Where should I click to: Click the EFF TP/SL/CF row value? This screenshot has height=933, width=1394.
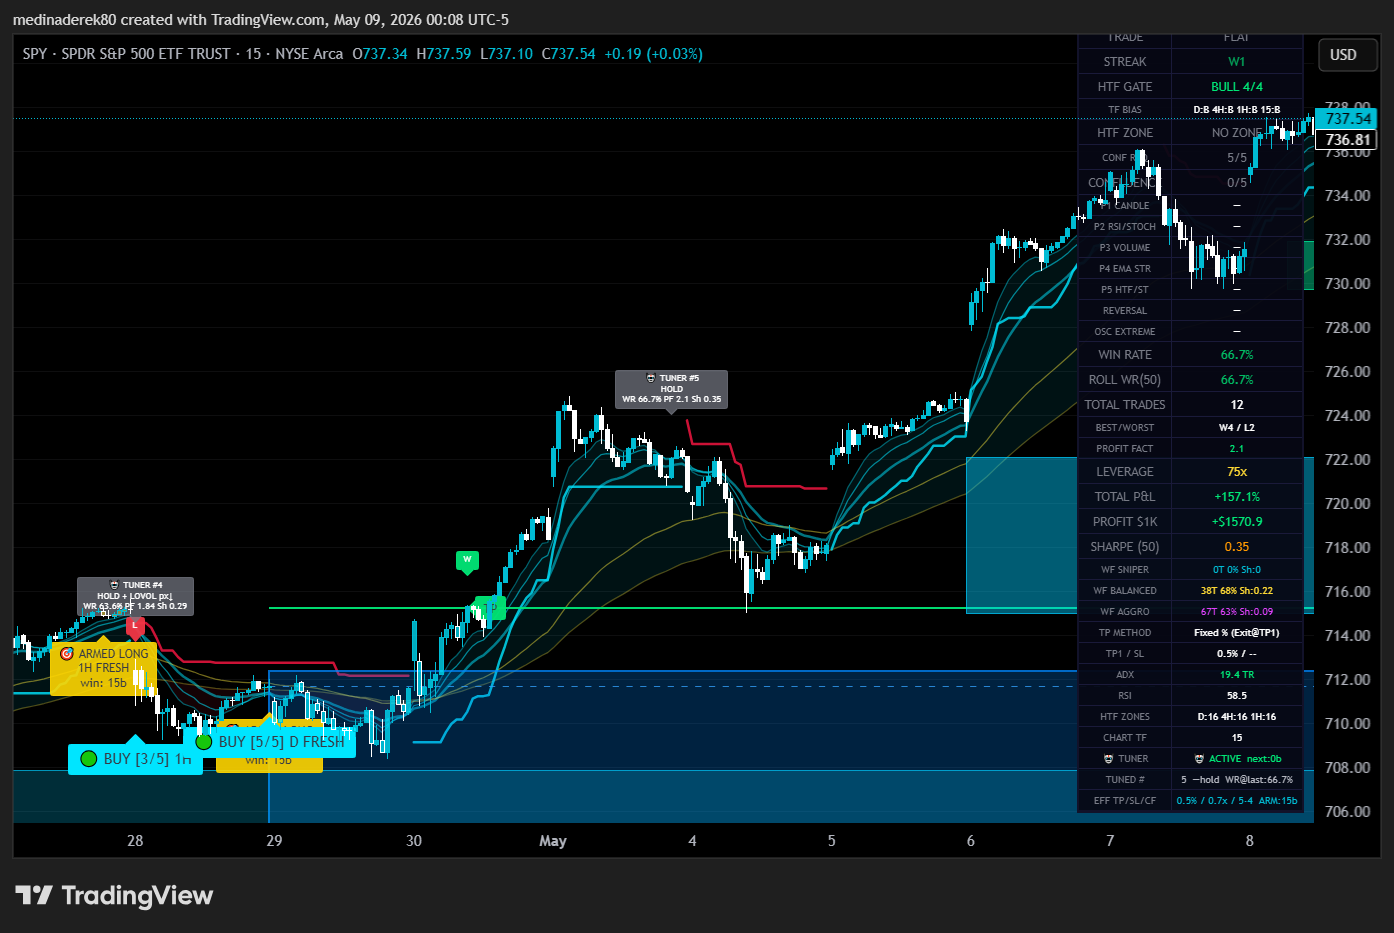[x=1237, y=801]
